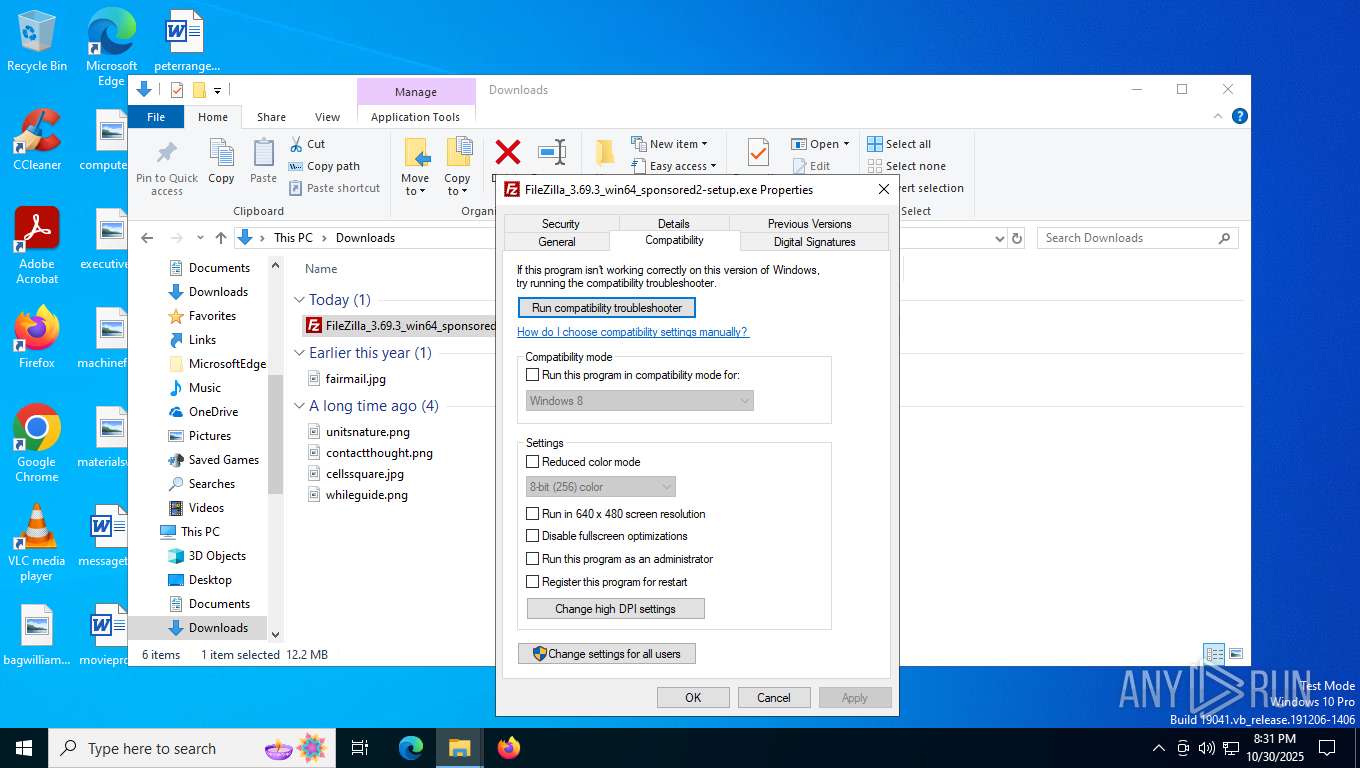Click Edge icon in taskbar

point(411,748)
